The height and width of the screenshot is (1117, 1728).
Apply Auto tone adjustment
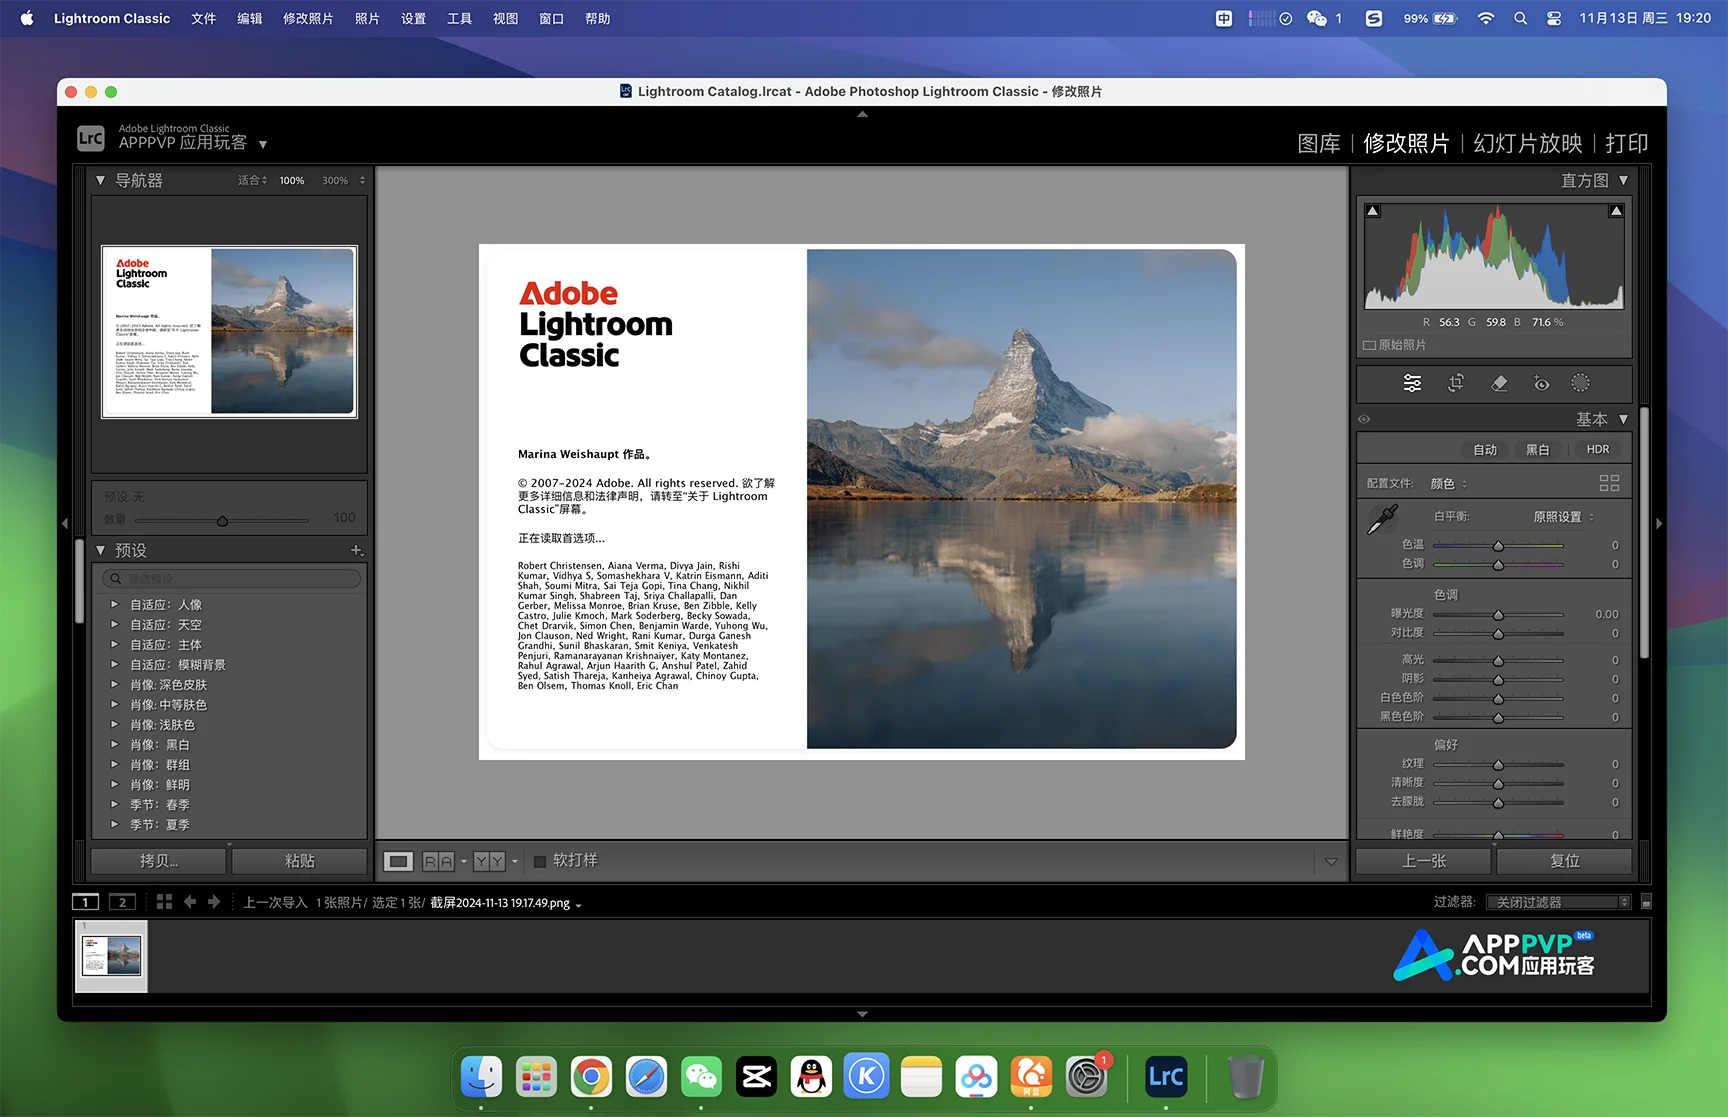1485,449
